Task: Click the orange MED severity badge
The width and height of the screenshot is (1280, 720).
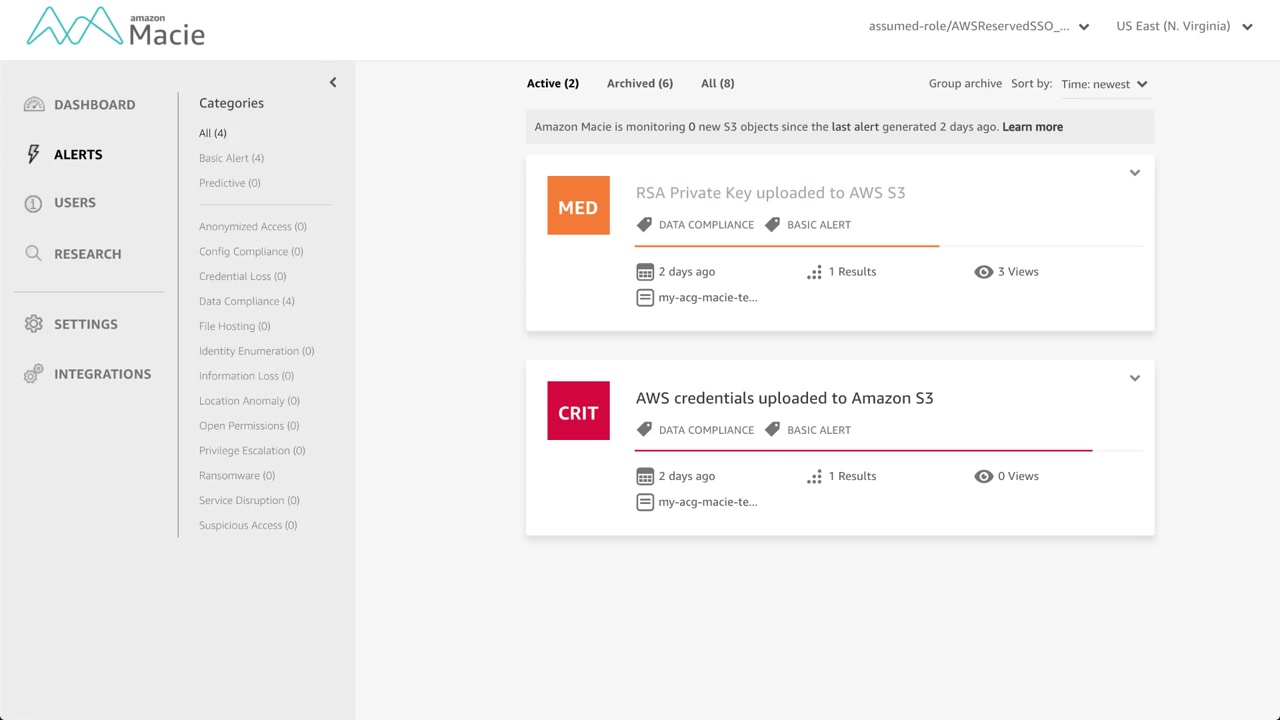Action: (578, 206)
